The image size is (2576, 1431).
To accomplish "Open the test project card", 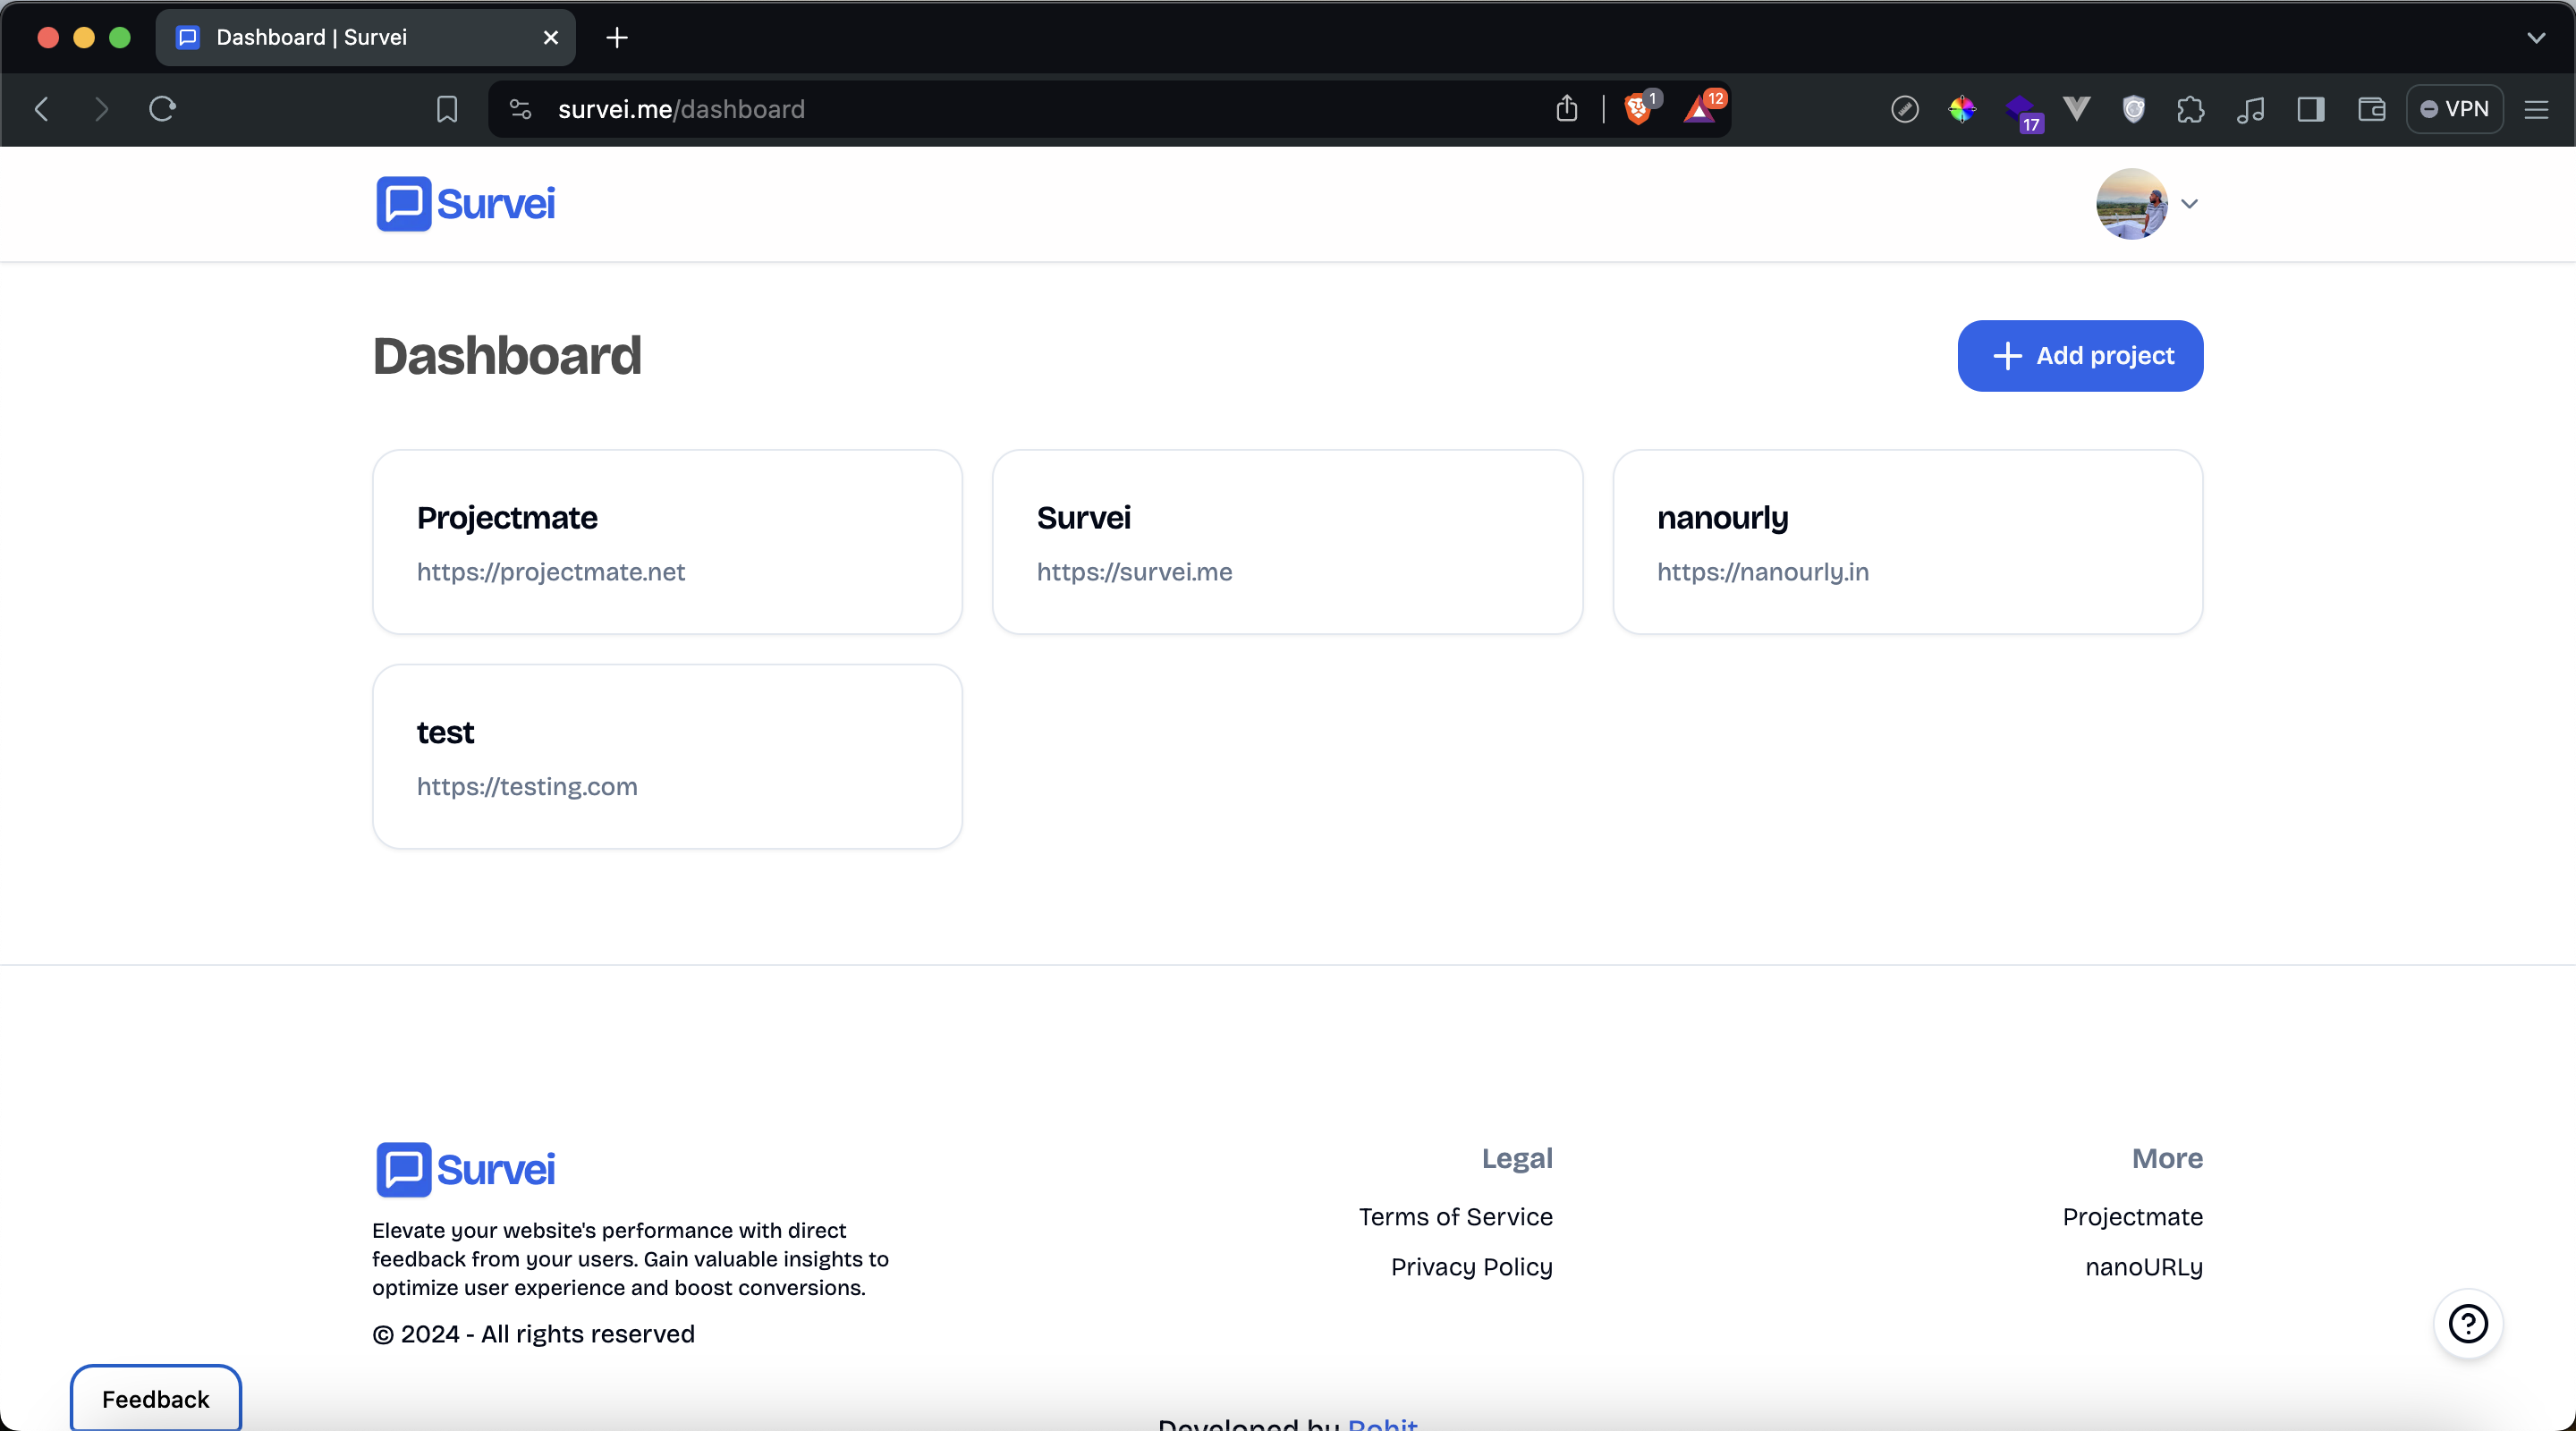I will pyautogui.click(x=668, y=757).
